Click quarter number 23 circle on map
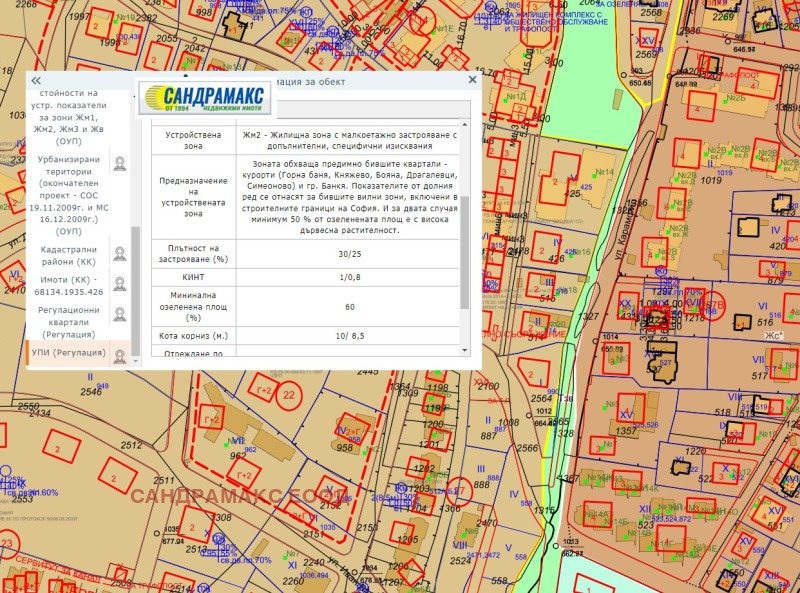 (x=7, y=544)
